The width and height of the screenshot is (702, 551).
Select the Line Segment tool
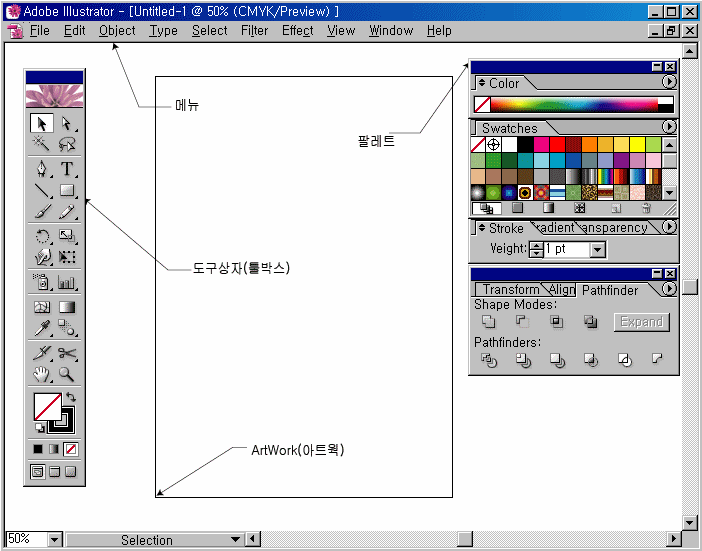tap(42, 190)
